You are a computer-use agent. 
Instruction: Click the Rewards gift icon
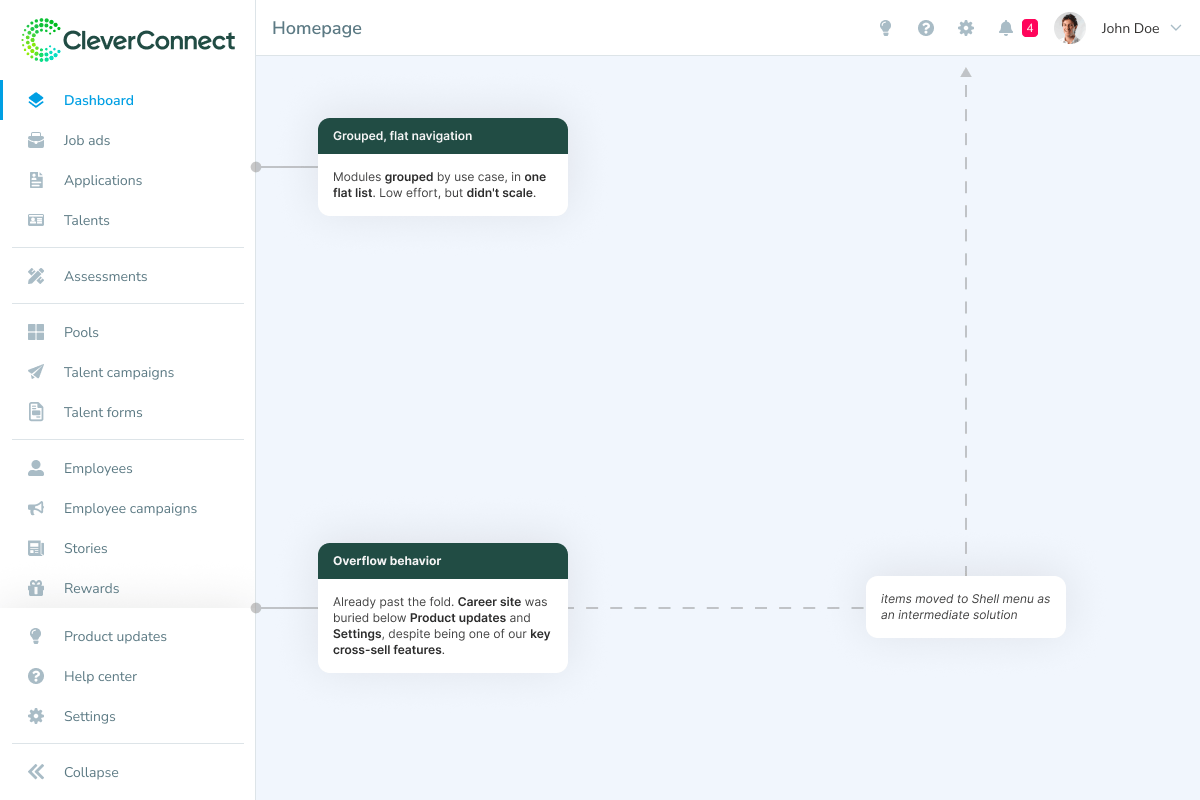coord(36,588)
